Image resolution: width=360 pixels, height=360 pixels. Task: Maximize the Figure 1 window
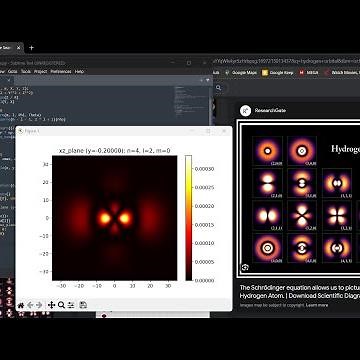pyautogui.click(x=209, y=131)
